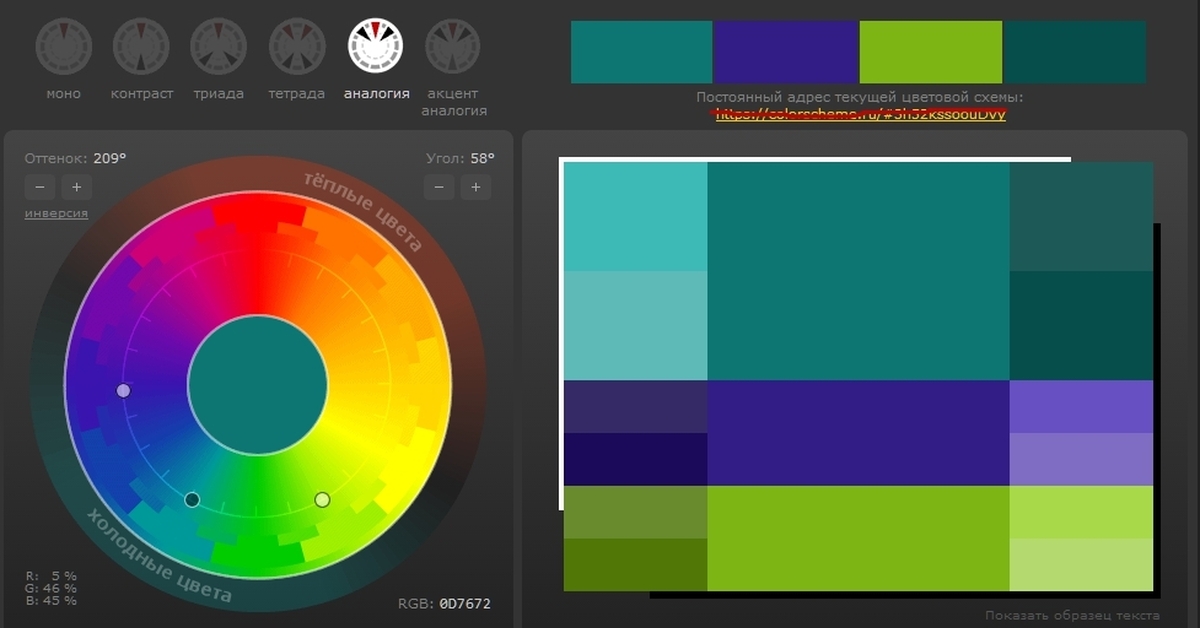Click Показать образец текста link

click(1072, 615)
